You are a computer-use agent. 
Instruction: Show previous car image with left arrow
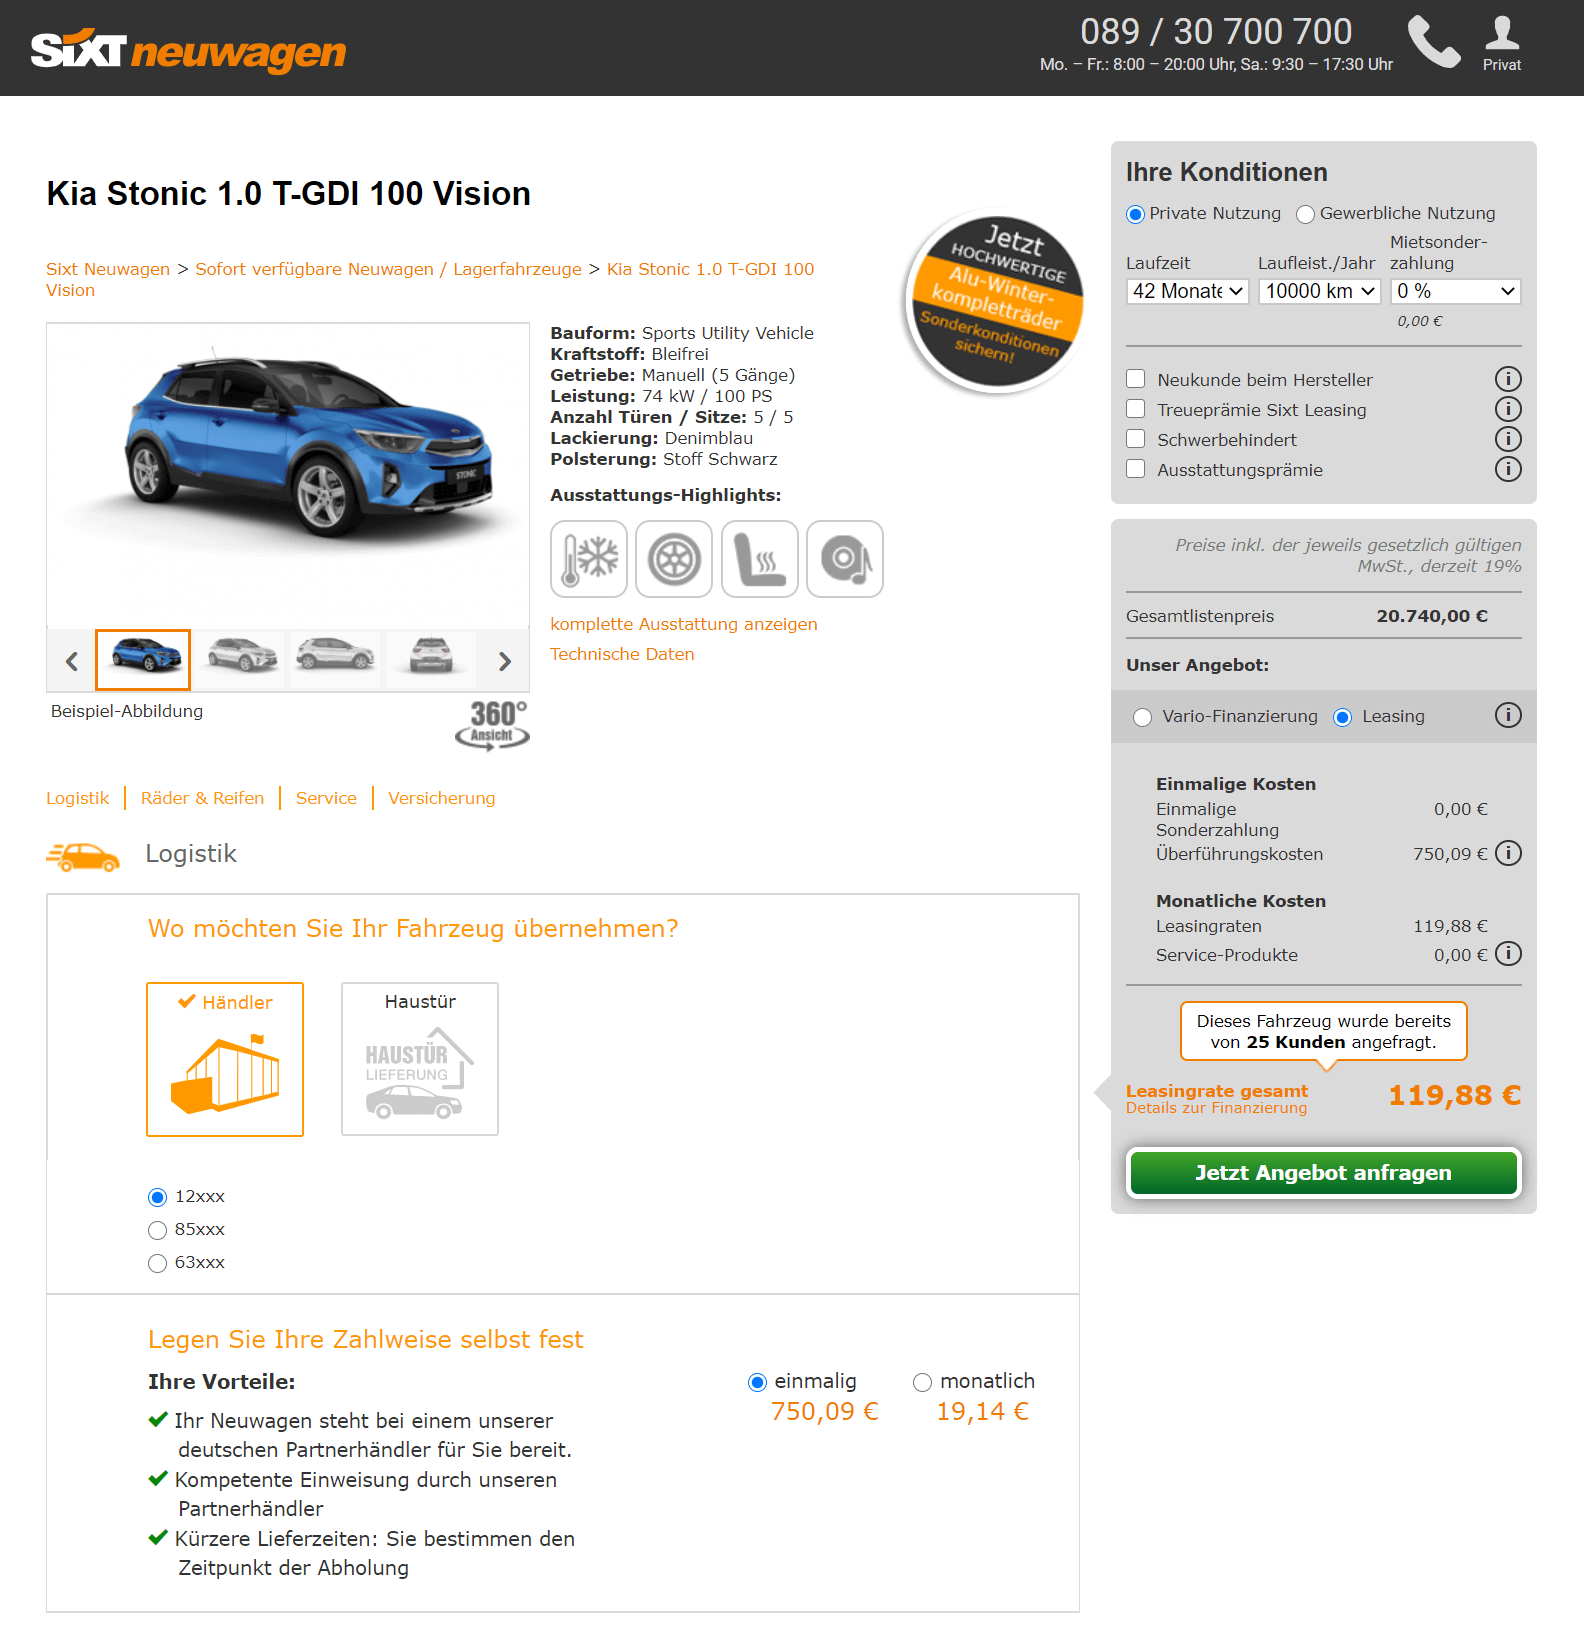[71, 661]
